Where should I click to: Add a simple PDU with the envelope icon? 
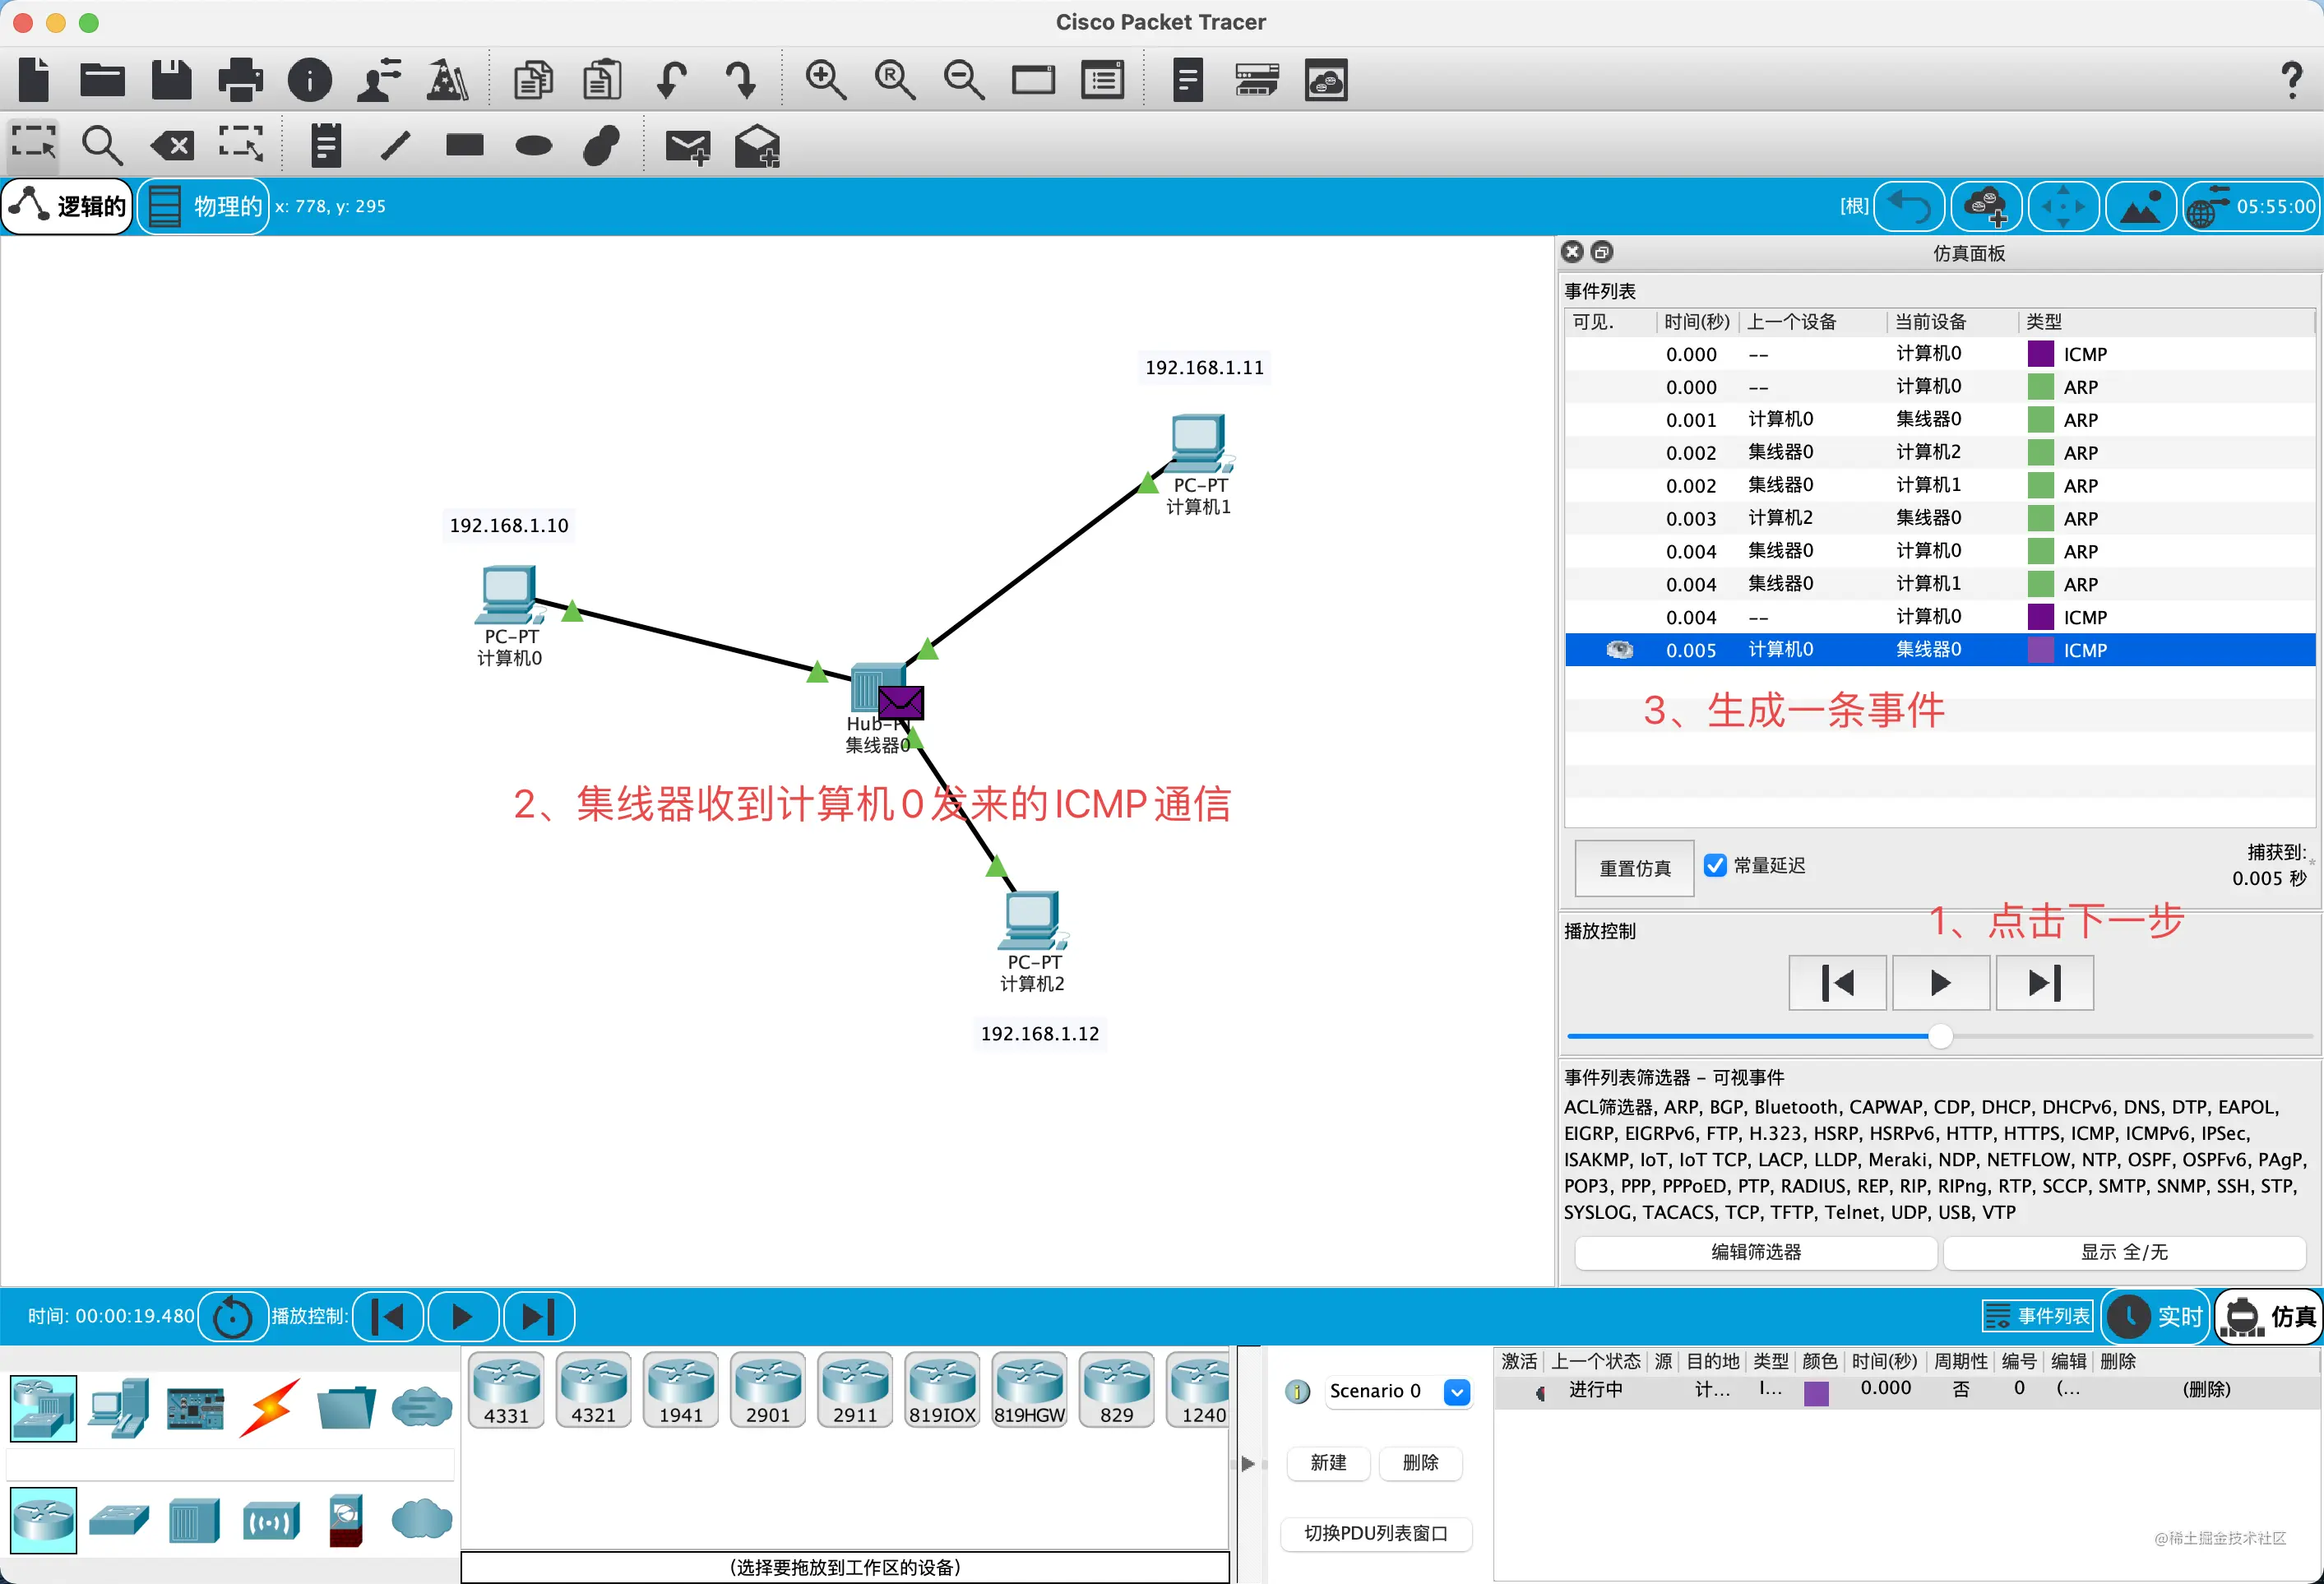(688, 147)
